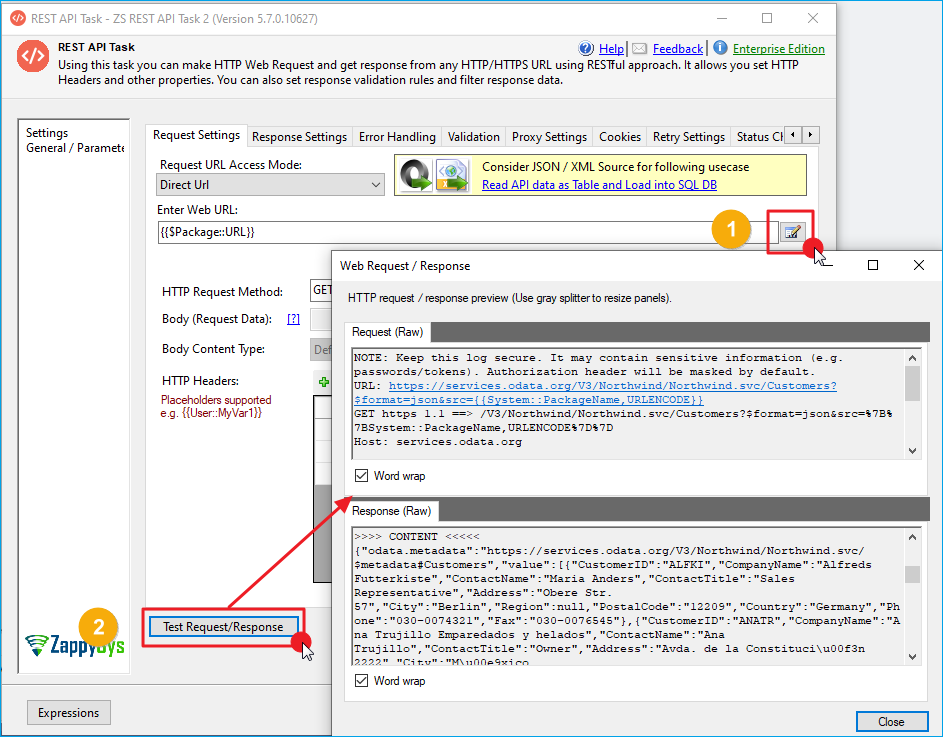Open the URL editor pencil icon
Image resolution: width=943 pixels, height=737 pixels.
791,229
